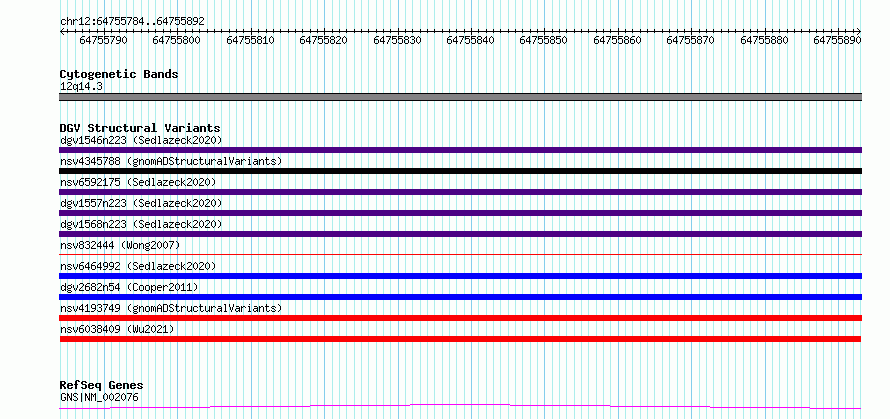Click ruler position 64755790
This screenshot has height=419, width=890.
click(103, 40)
